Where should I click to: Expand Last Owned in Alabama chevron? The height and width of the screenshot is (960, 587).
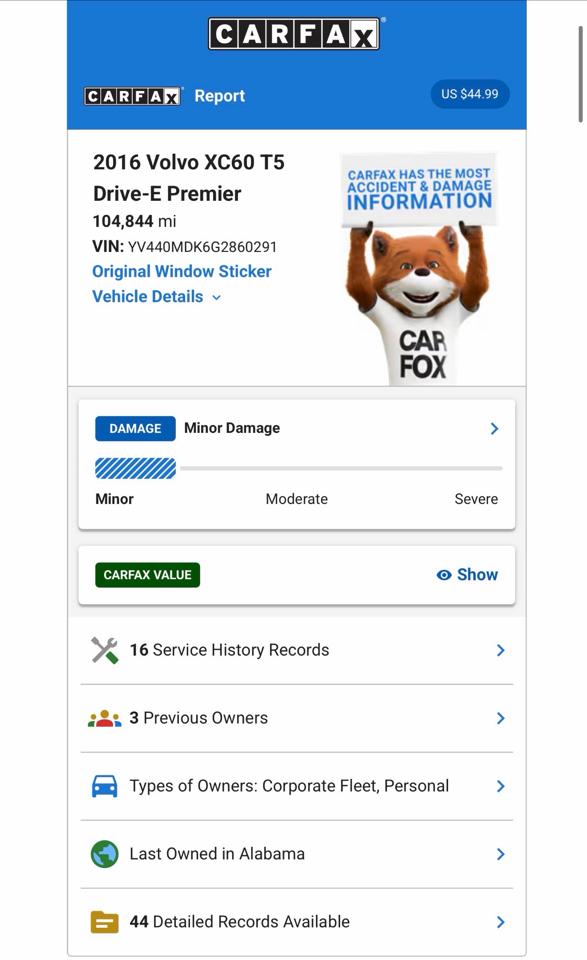(x=501, y=854)
